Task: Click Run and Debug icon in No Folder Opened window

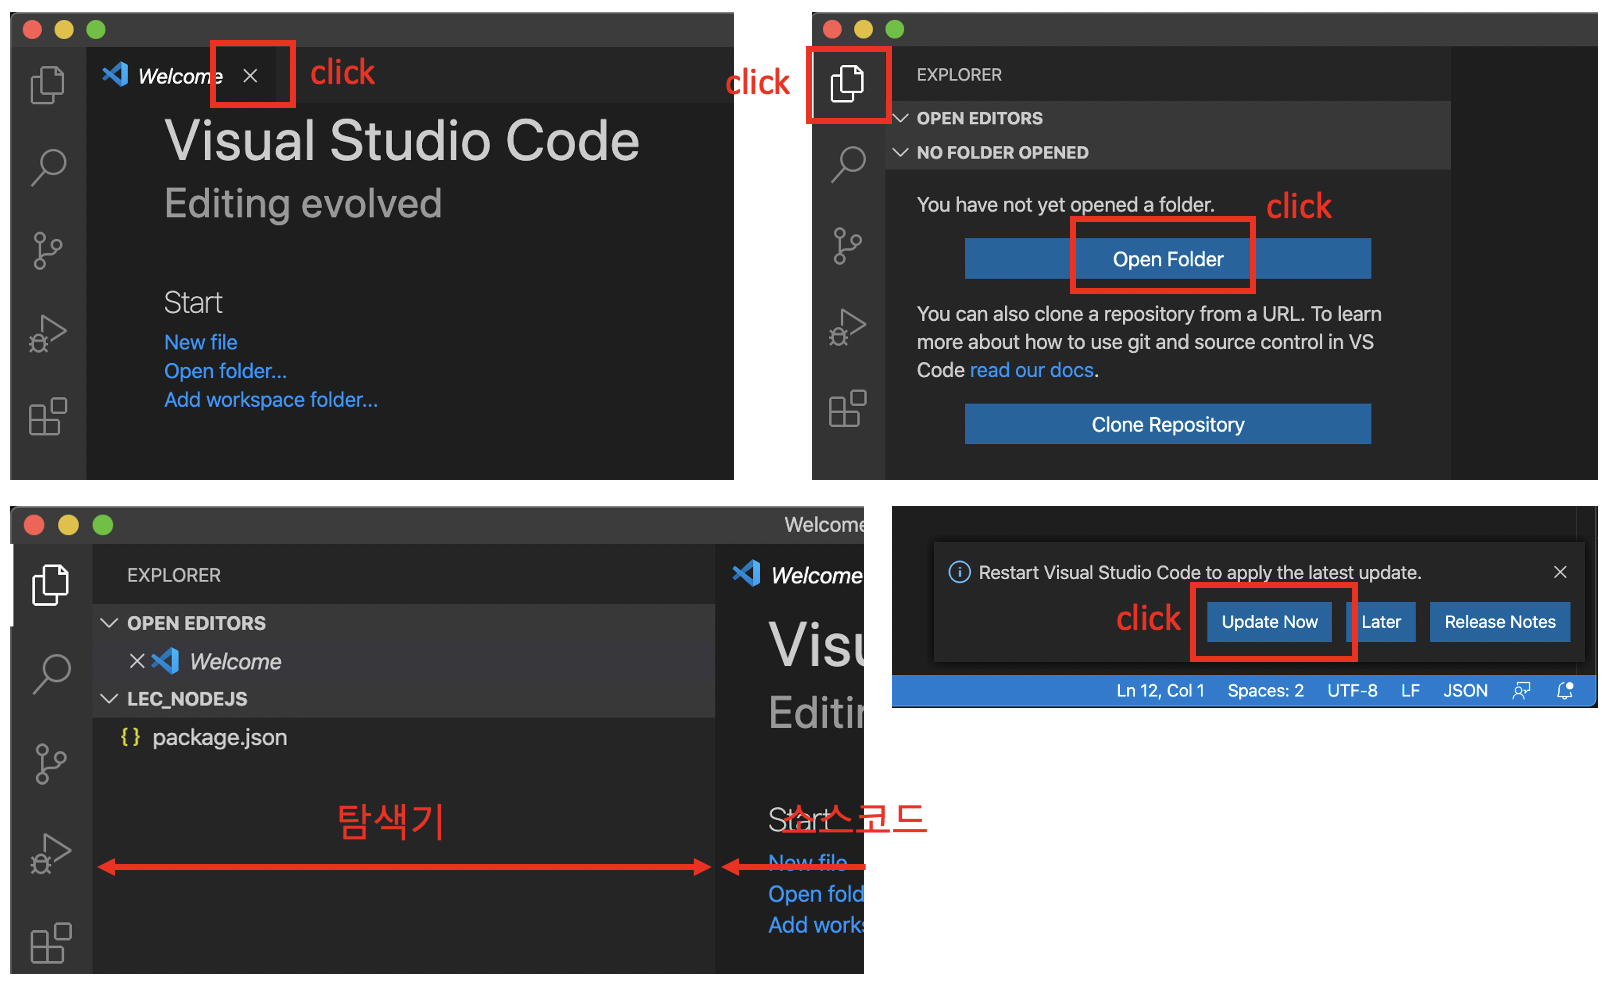Action: point(847,327)
